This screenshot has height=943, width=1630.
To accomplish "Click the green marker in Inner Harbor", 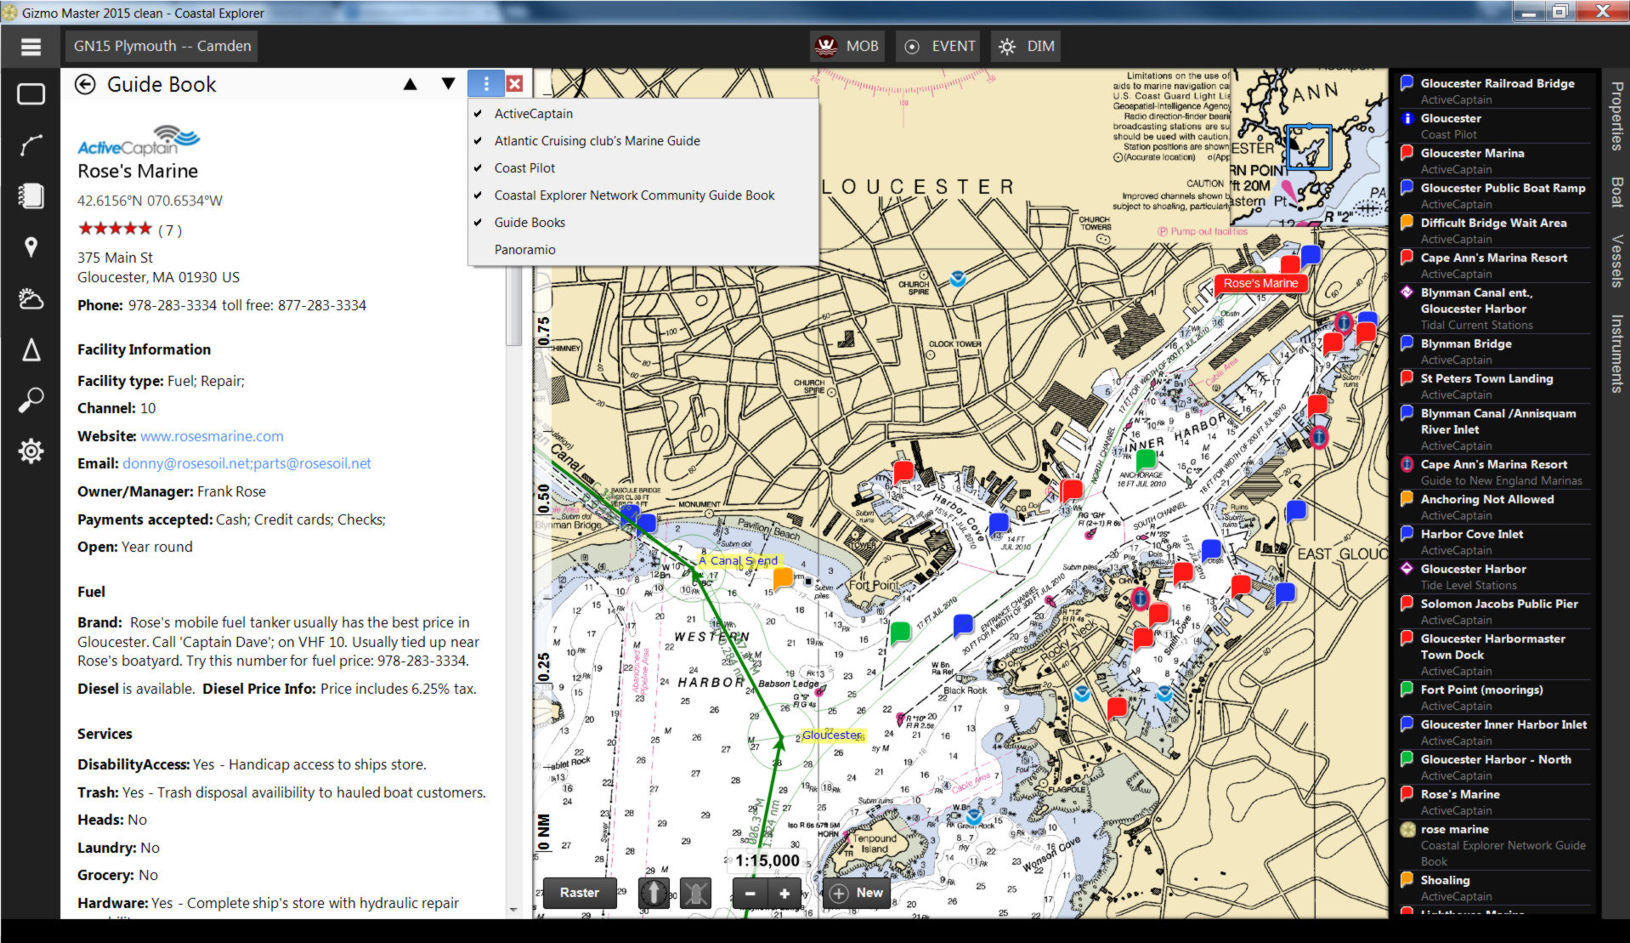I will tap(1146, 458).
